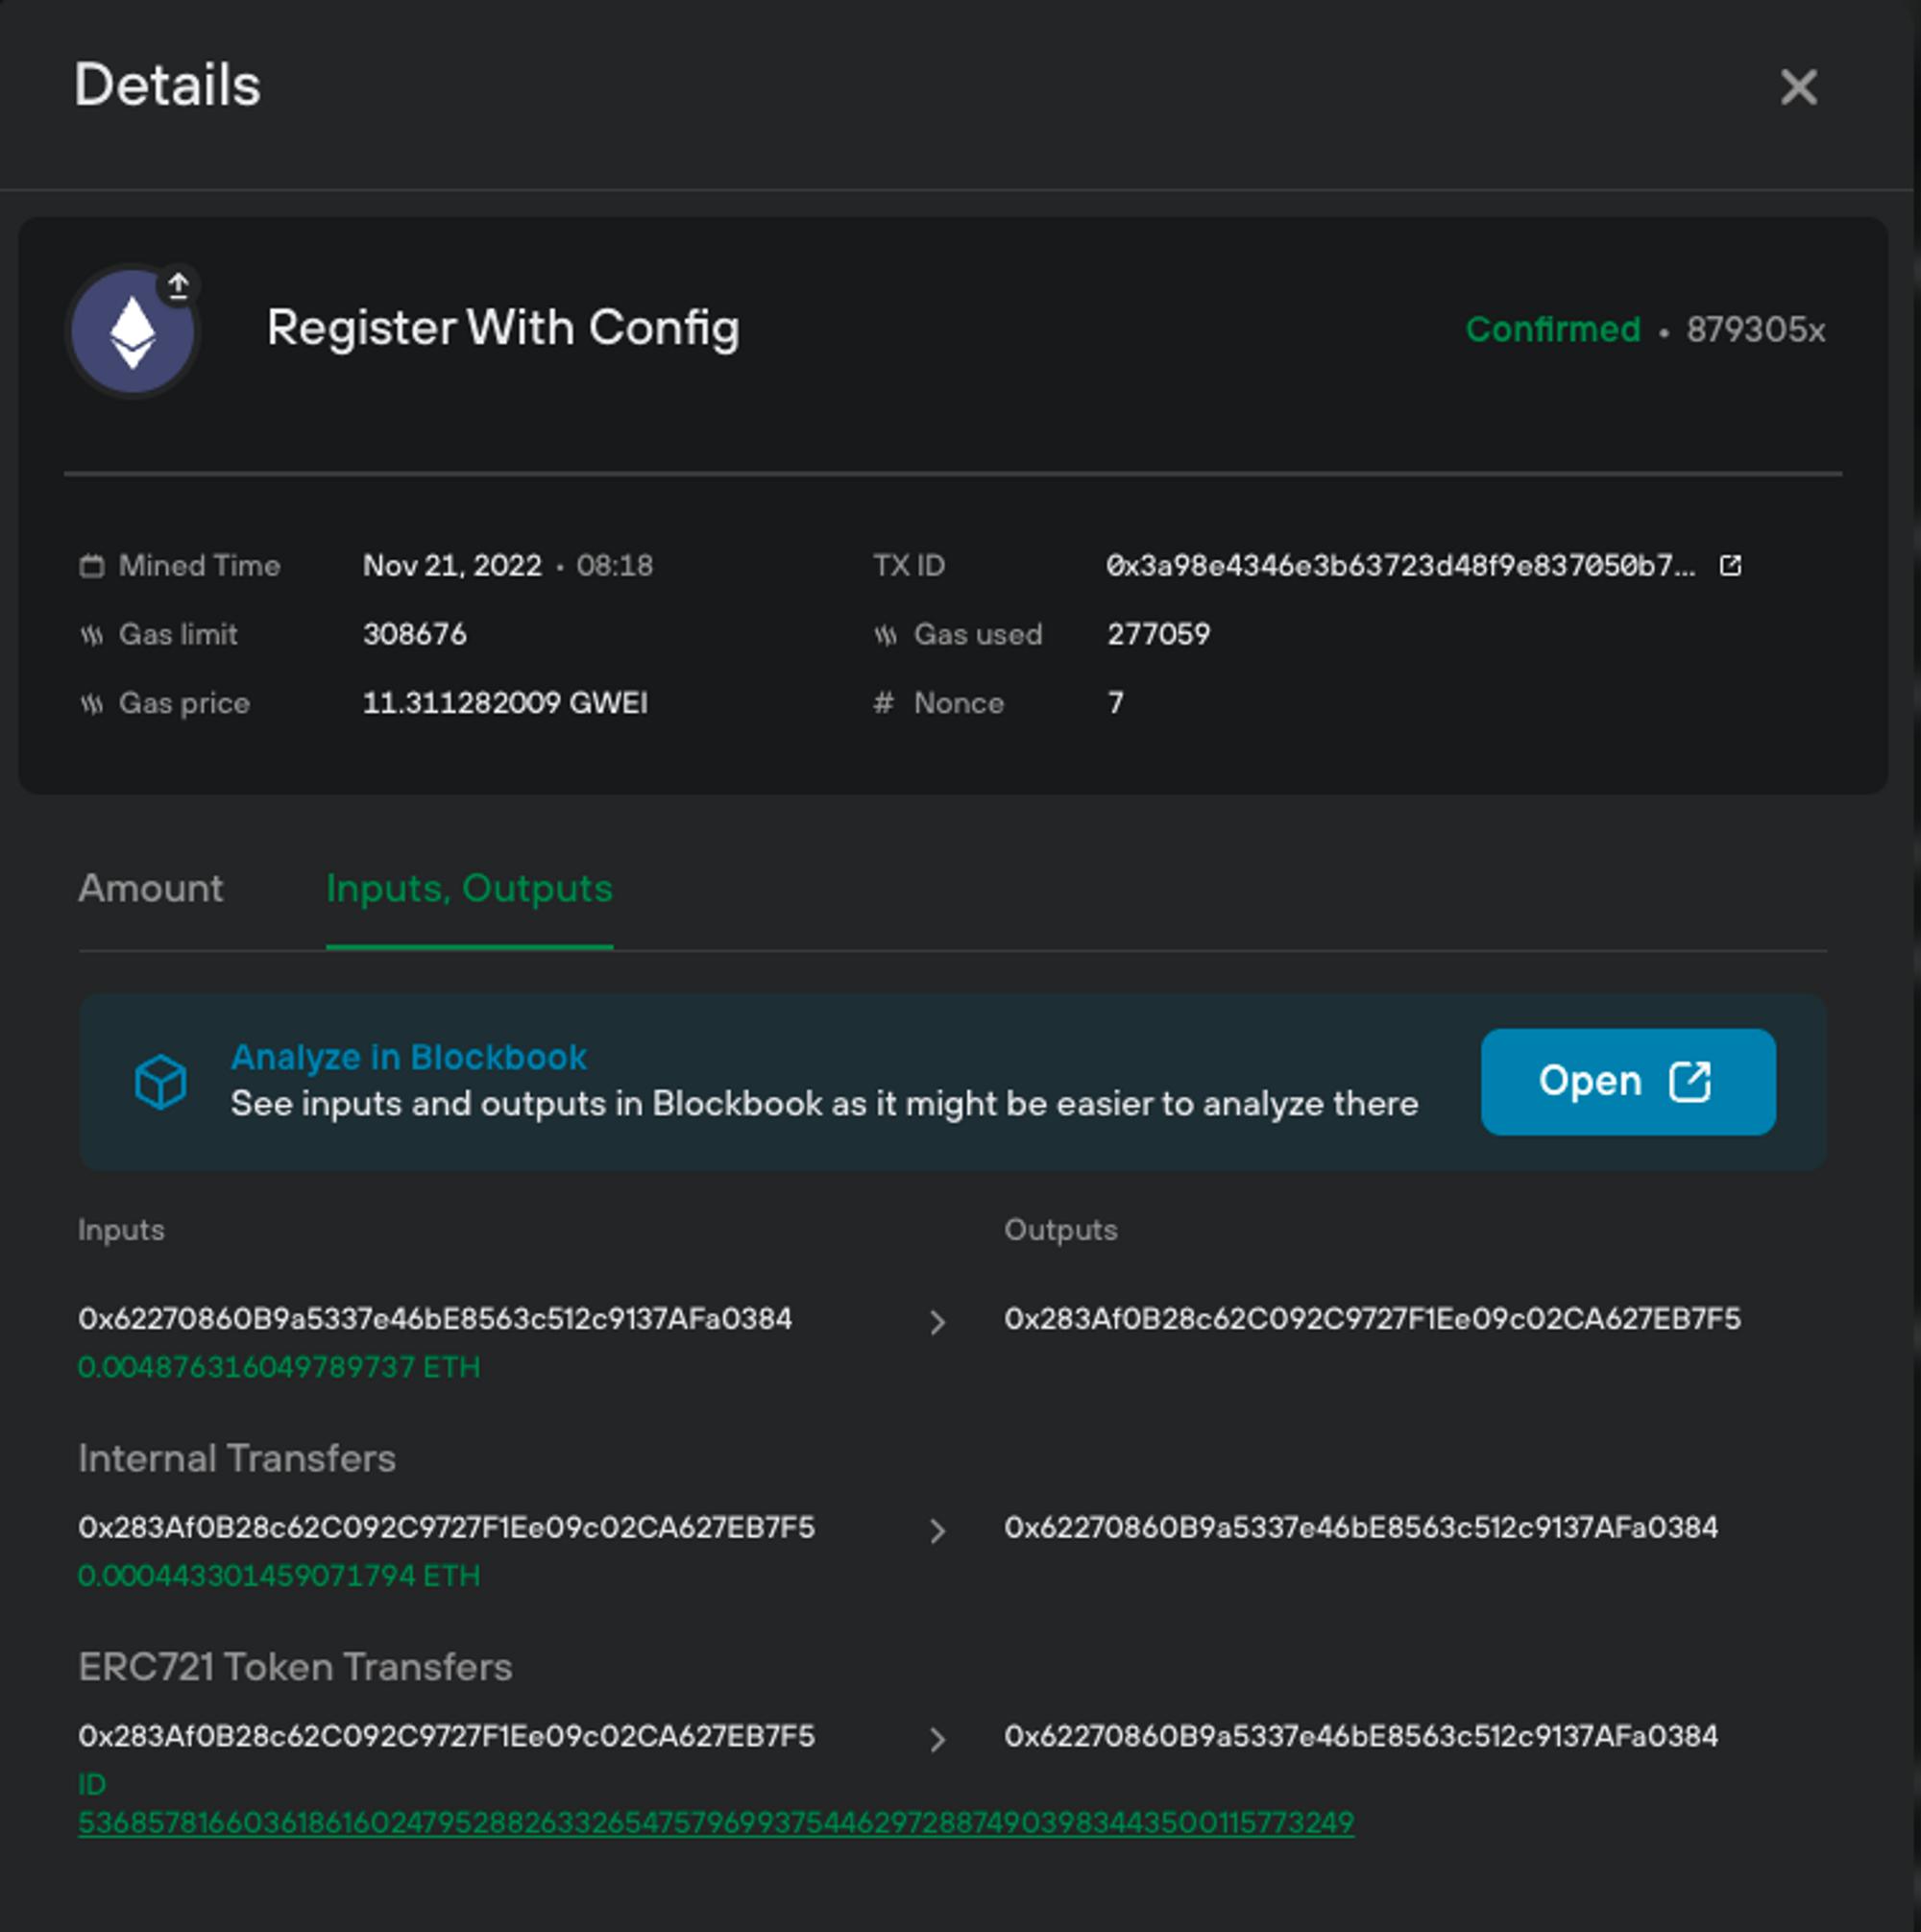This screenshot has height=1932, width=1921.
Task: Switch to the Amount tab
Action: point(151,888)
